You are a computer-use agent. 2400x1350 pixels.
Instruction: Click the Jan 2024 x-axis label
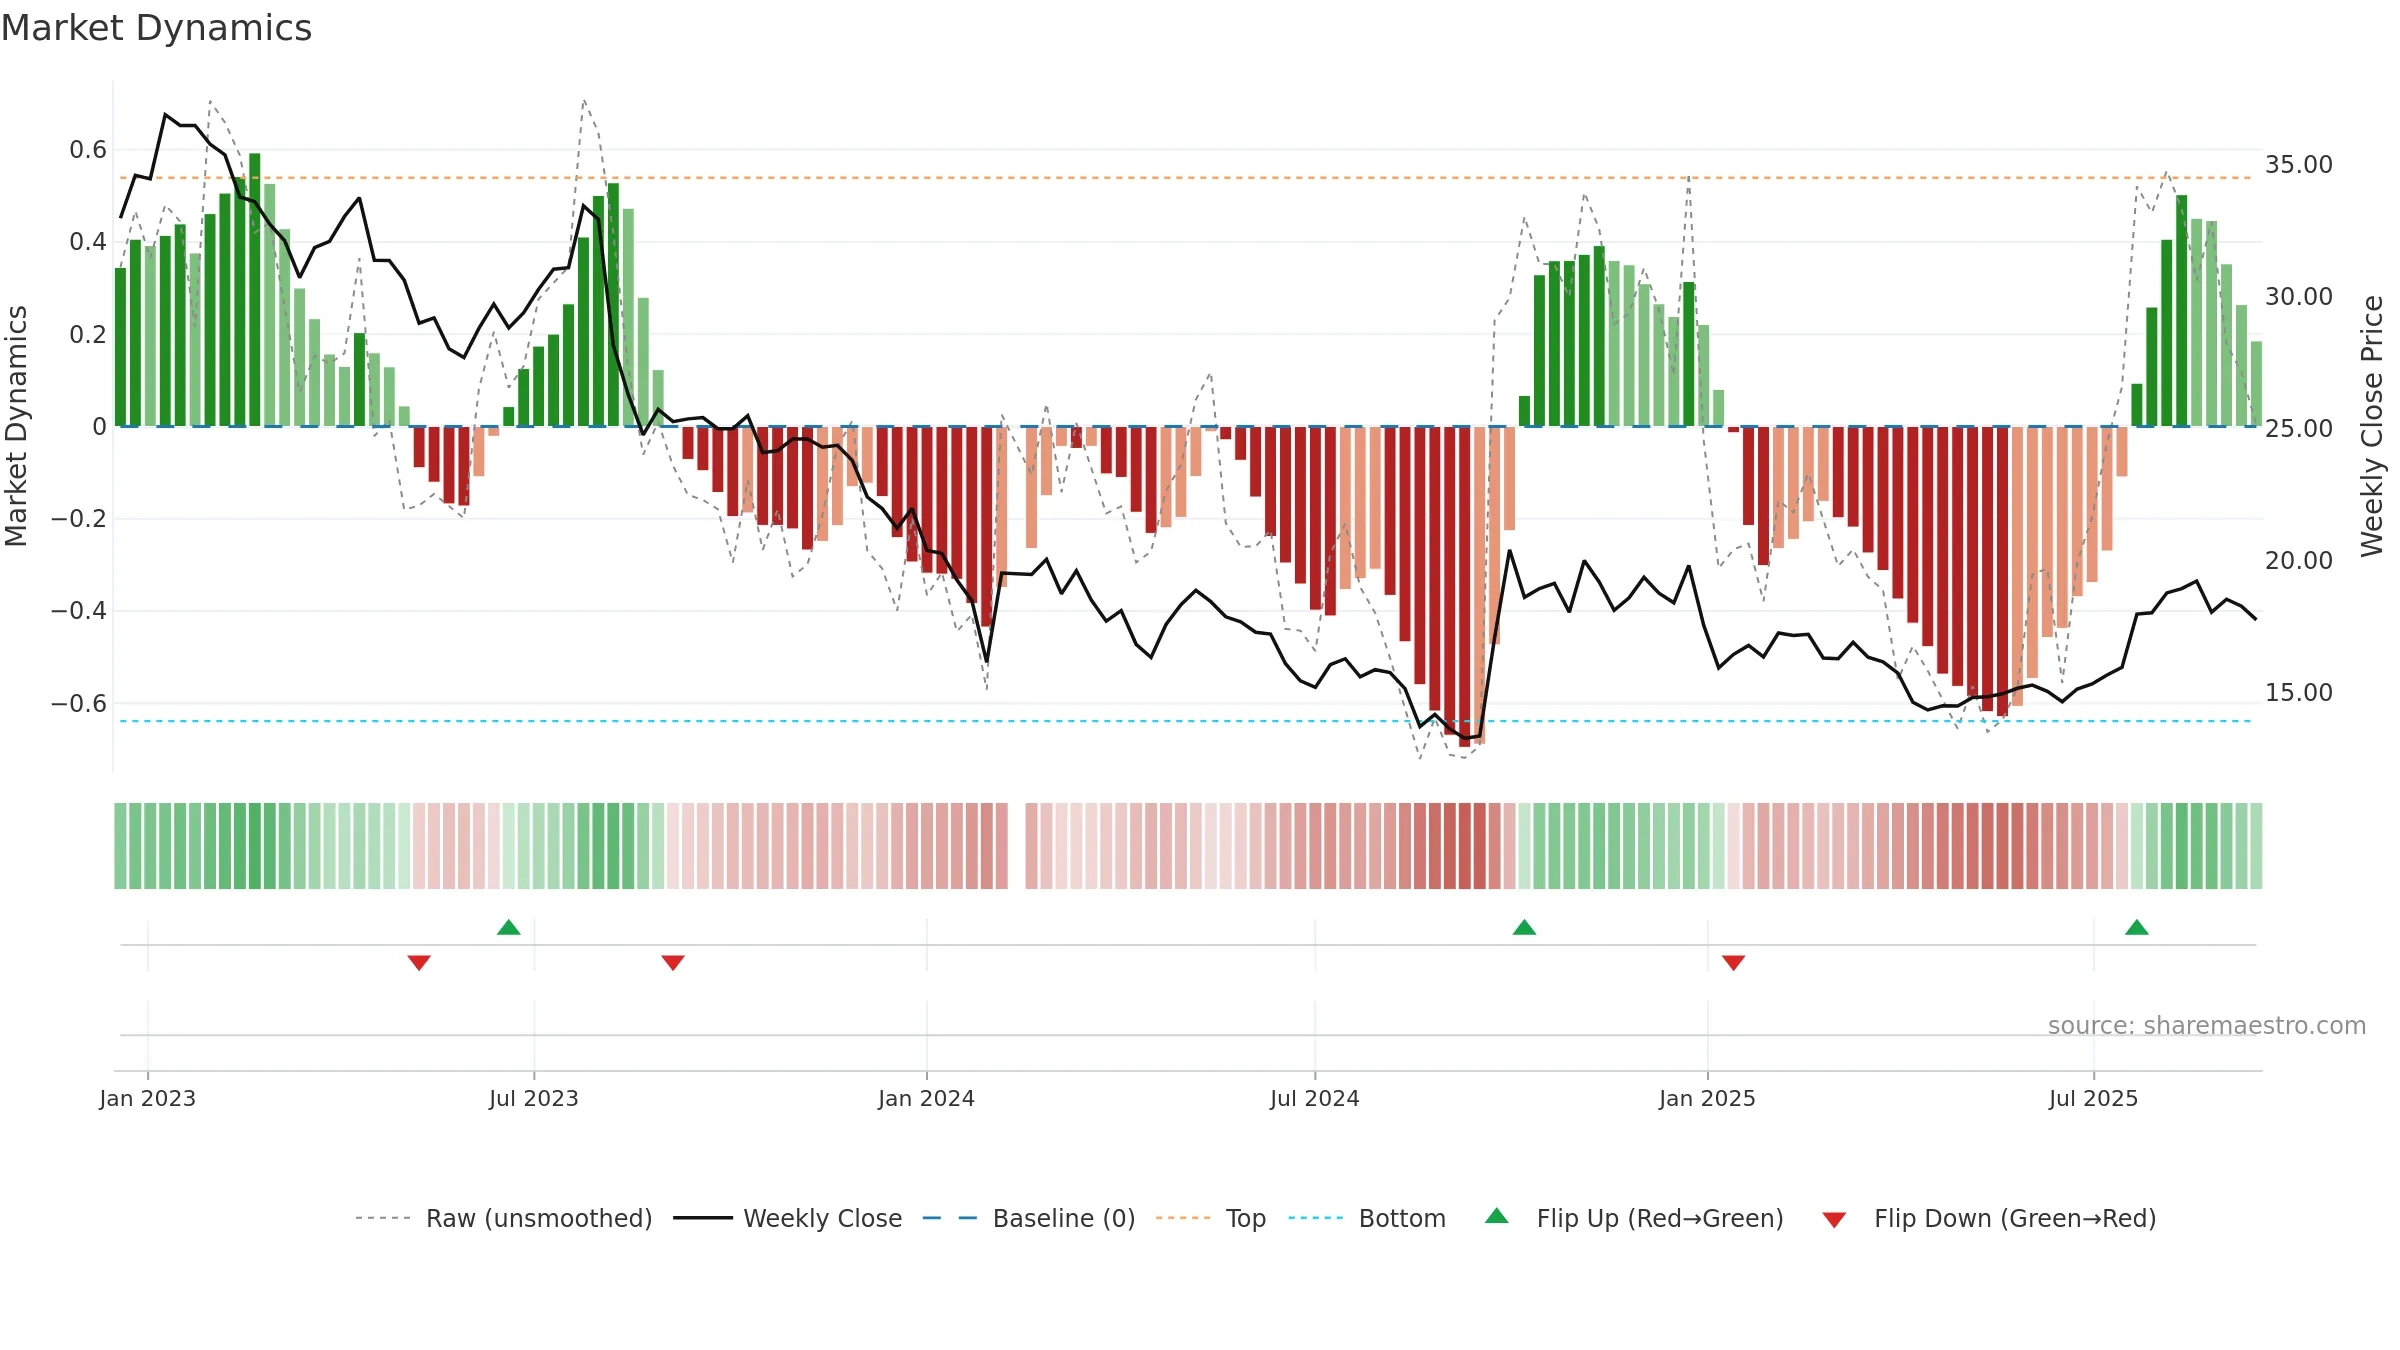click(x=927, y=1098)
